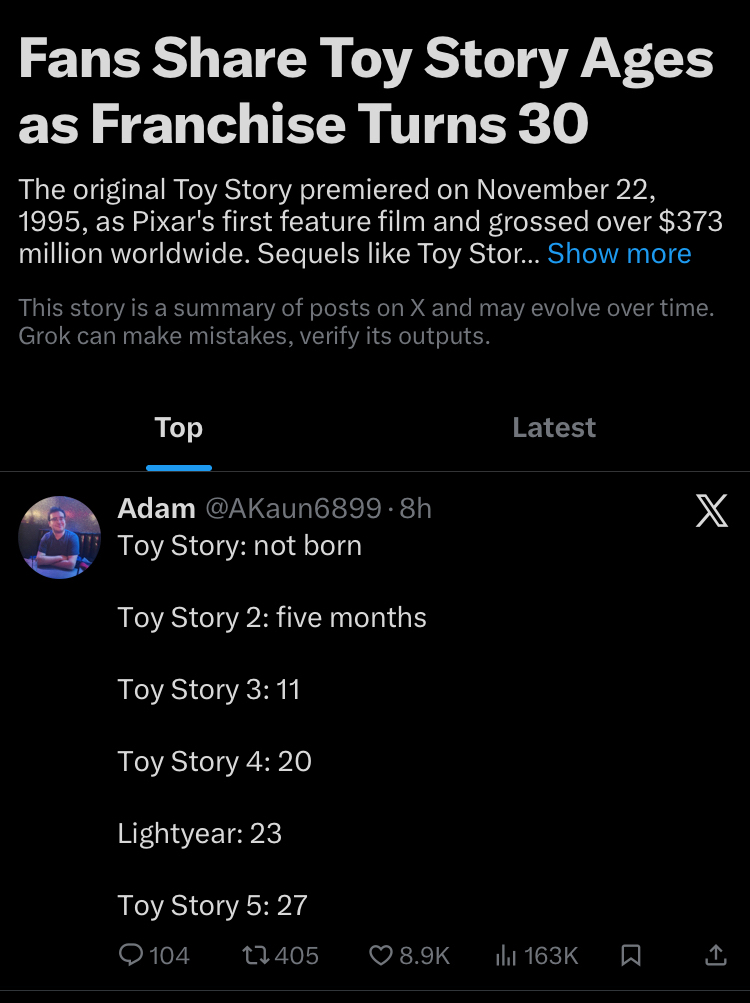Viewport: 750px width, 1003px height.
Task: Open view analytics bar chart icon
Action: point(506,956)
